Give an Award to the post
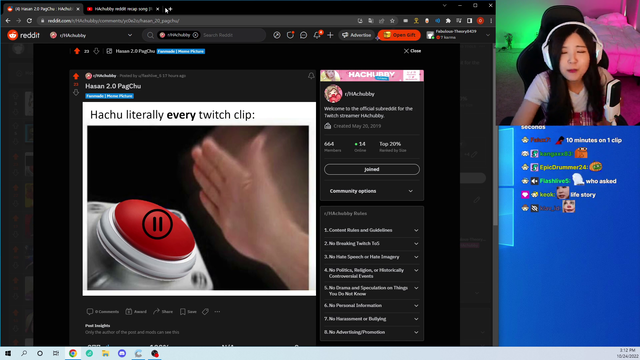The image size is (640, 360). point(136,311)
